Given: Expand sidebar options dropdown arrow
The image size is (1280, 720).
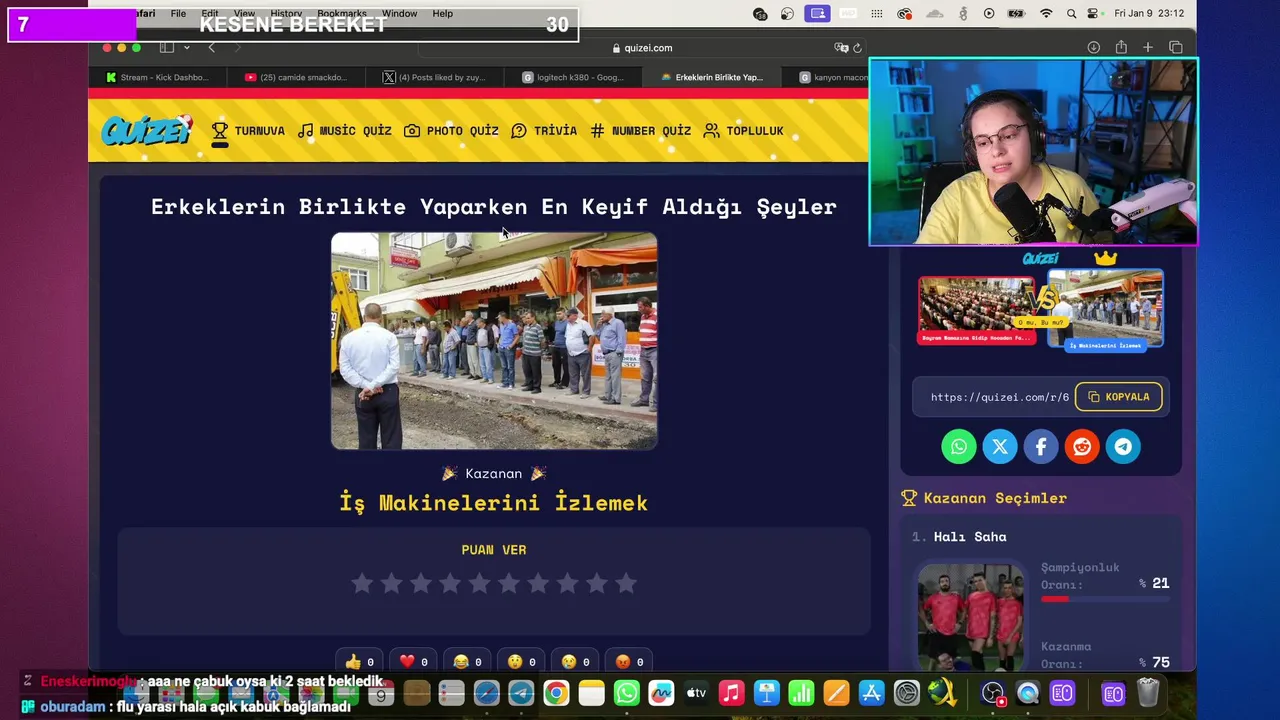Looking at the screenshot, I should [186, 48].
